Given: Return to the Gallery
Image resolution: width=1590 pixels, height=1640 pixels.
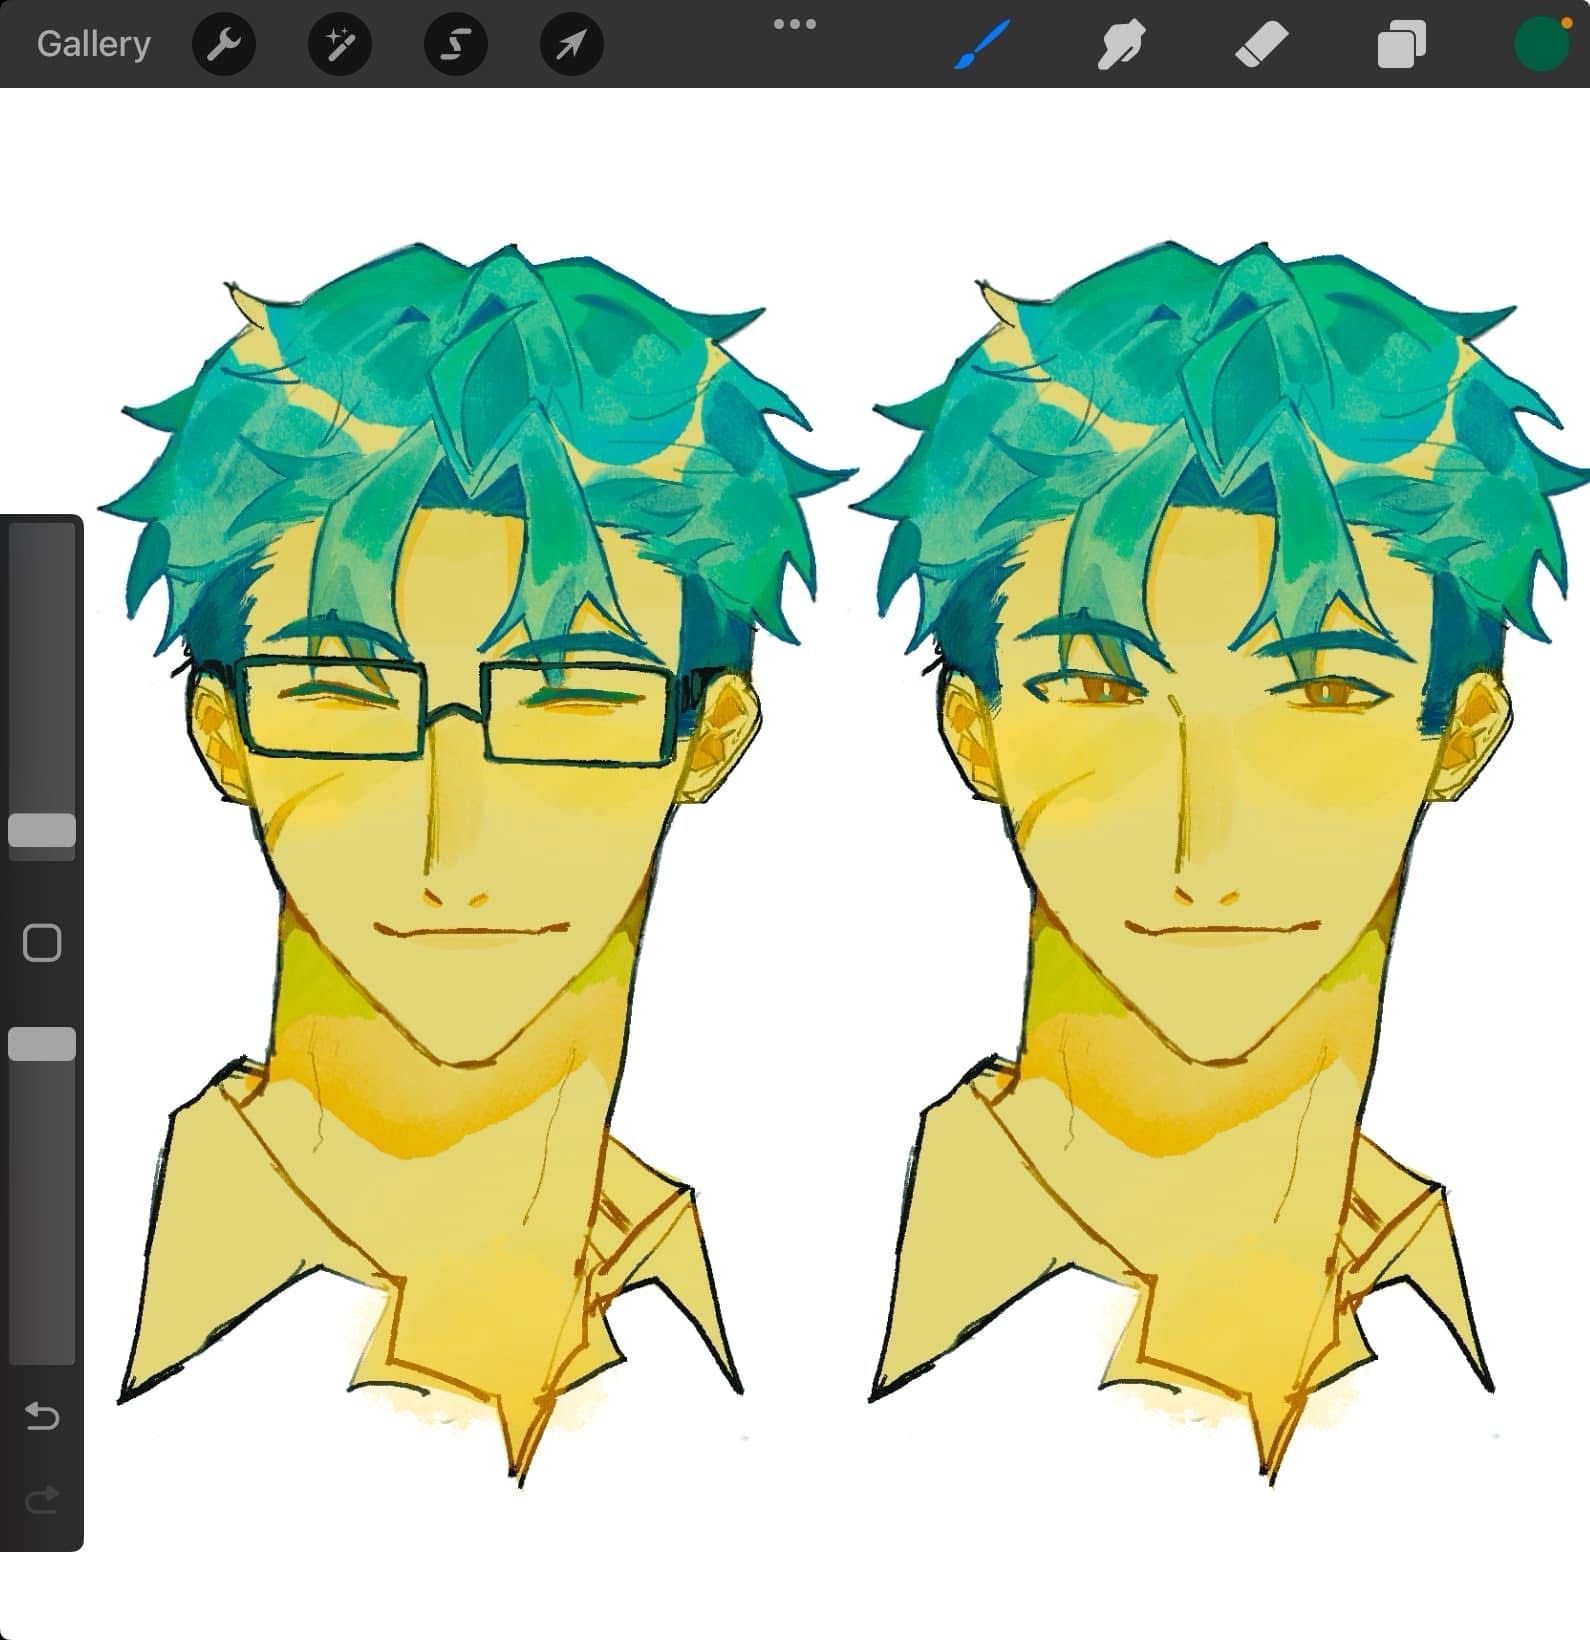Looking at the screenshot, I should pyautogui.click(x=93, y=44).
